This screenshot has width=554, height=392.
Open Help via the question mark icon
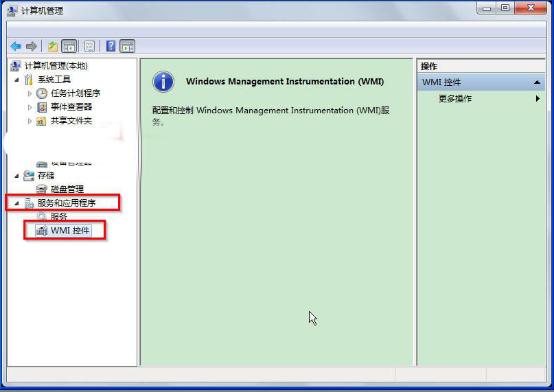click(111, 46)
